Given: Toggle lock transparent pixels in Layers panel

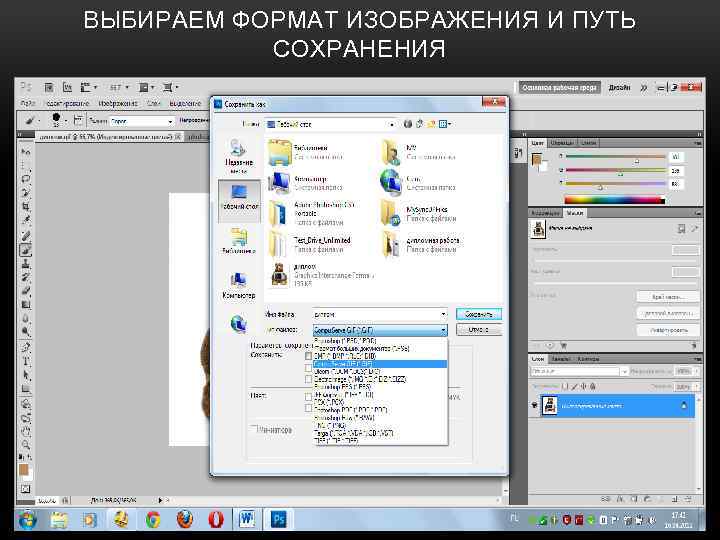Looking at the screenshot, I should 566,386.
